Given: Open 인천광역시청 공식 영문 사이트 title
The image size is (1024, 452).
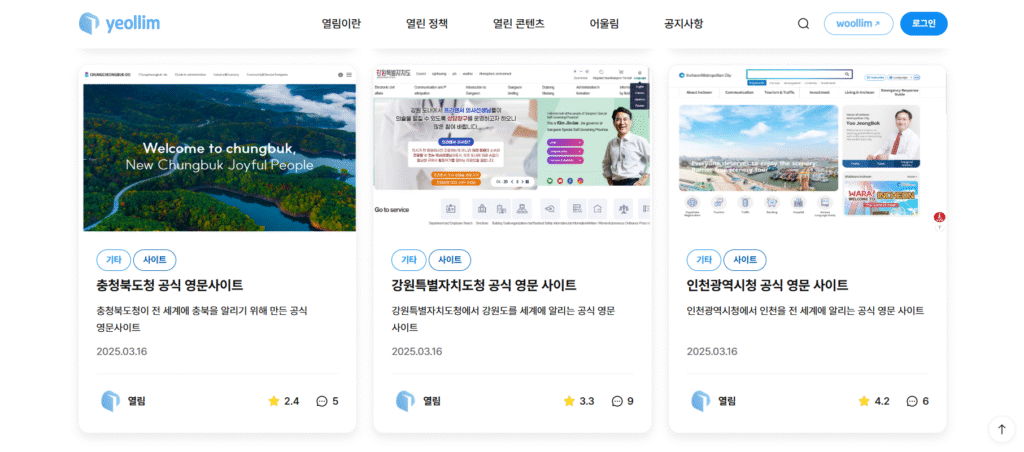Looking at the screenshot, I should pos(767,285).
